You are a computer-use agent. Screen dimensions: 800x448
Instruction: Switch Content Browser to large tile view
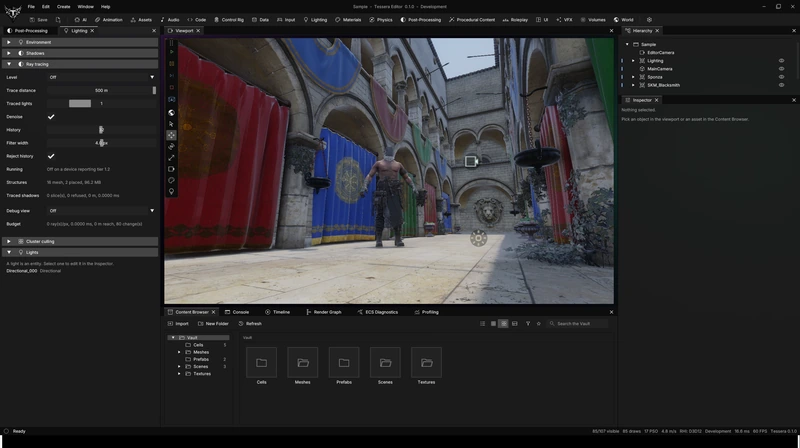[493, 323]
